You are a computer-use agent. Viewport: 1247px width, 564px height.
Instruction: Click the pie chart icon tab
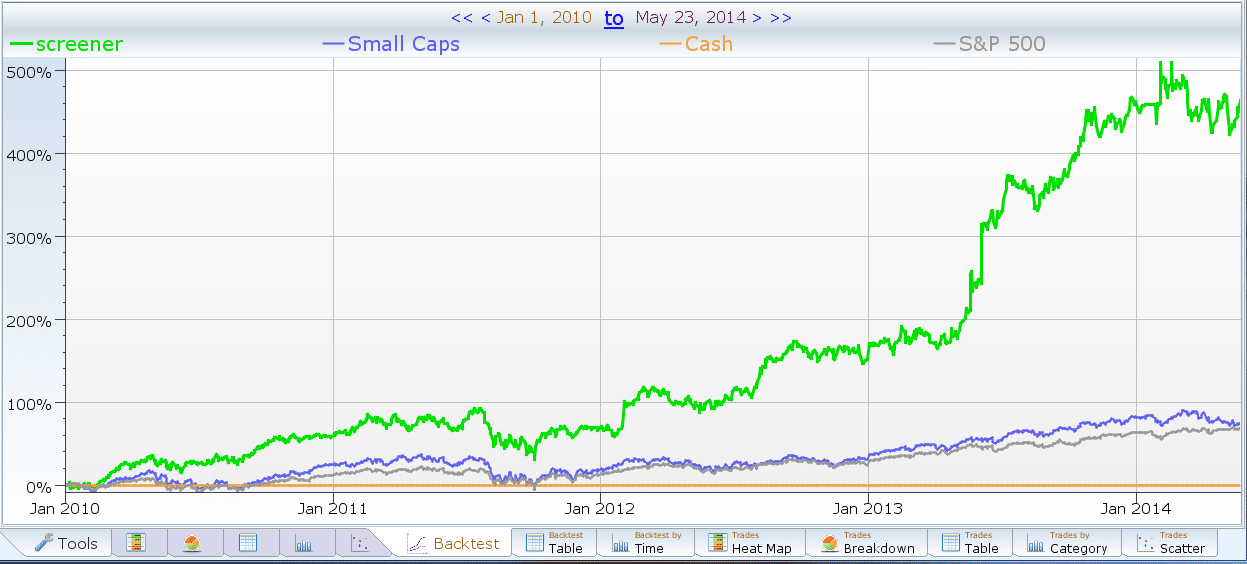tap(193, 543)
